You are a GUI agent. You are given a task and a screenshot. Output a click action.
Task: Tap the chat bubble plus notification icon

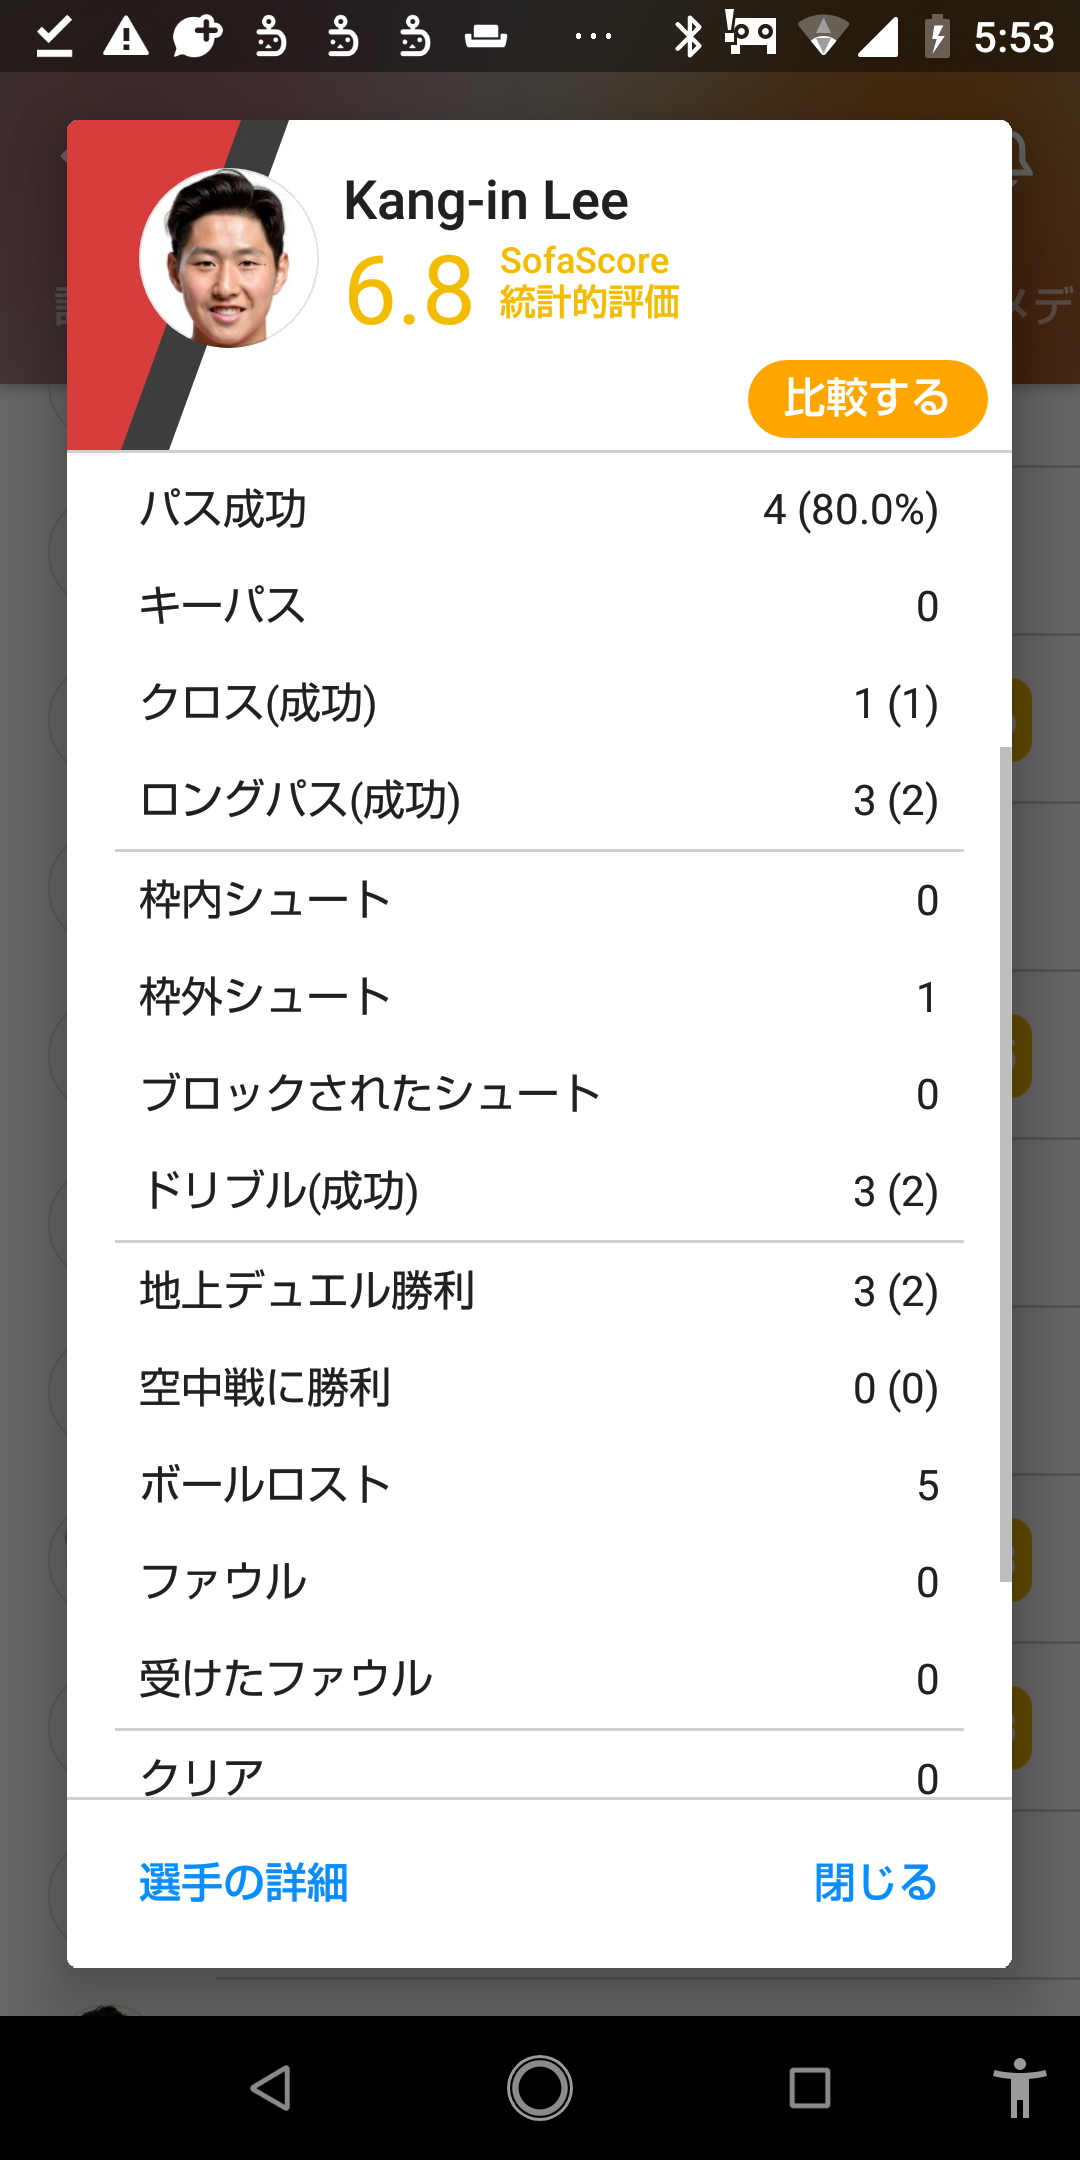[197, 38]
